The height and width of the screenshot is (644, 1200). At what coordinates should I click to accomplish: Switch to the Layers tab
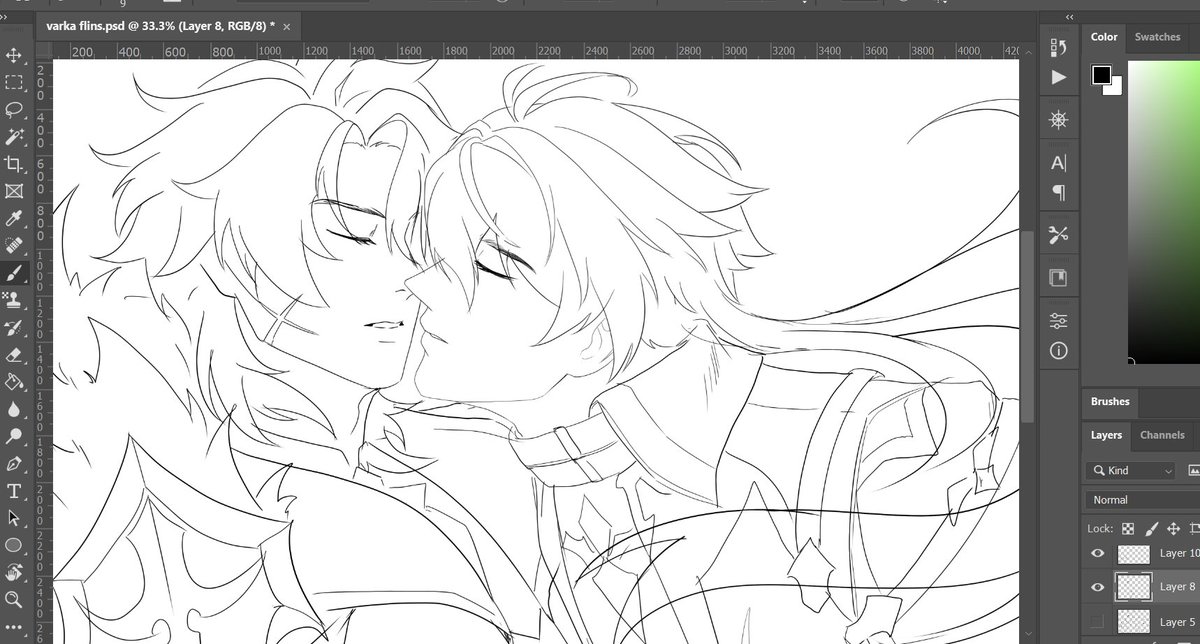pos(1106,435)
